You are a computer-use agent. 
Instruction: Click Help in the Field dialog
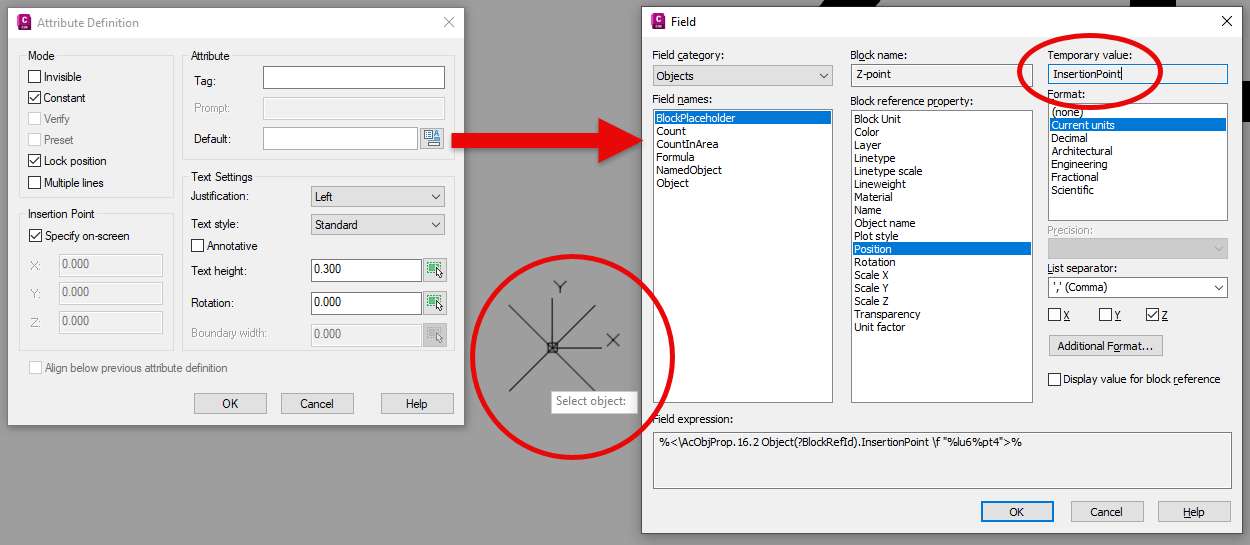pos(1194,512)
